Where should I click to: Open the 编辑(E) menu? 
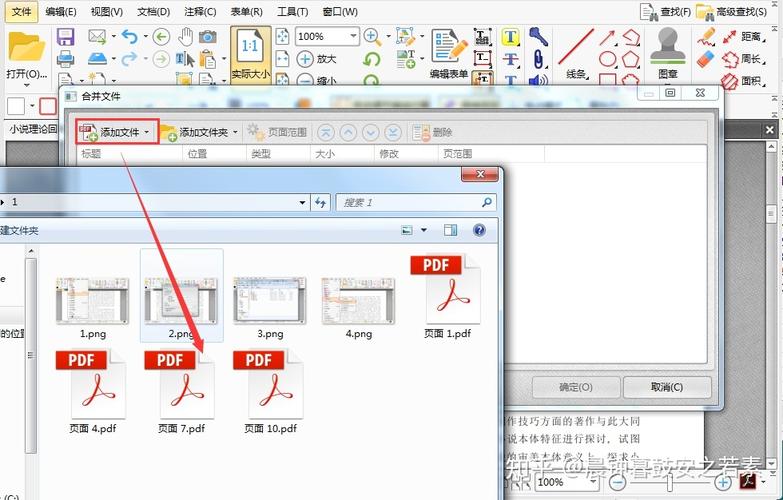(x=60, y=11)
